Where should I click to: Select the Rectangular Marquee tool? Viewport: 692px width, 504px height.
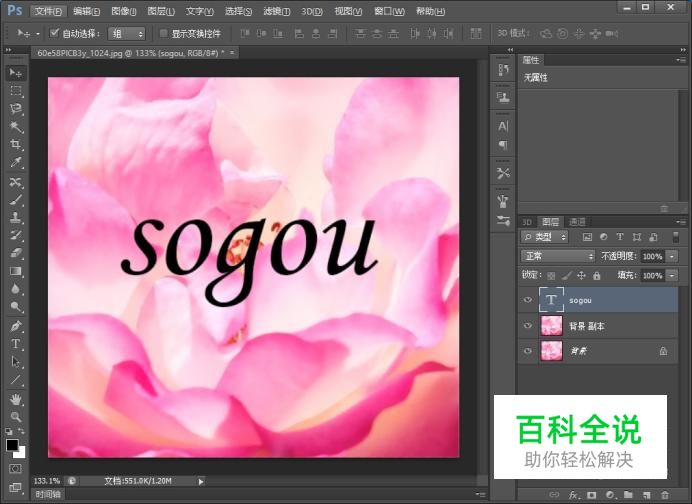[x=16, y=91]
